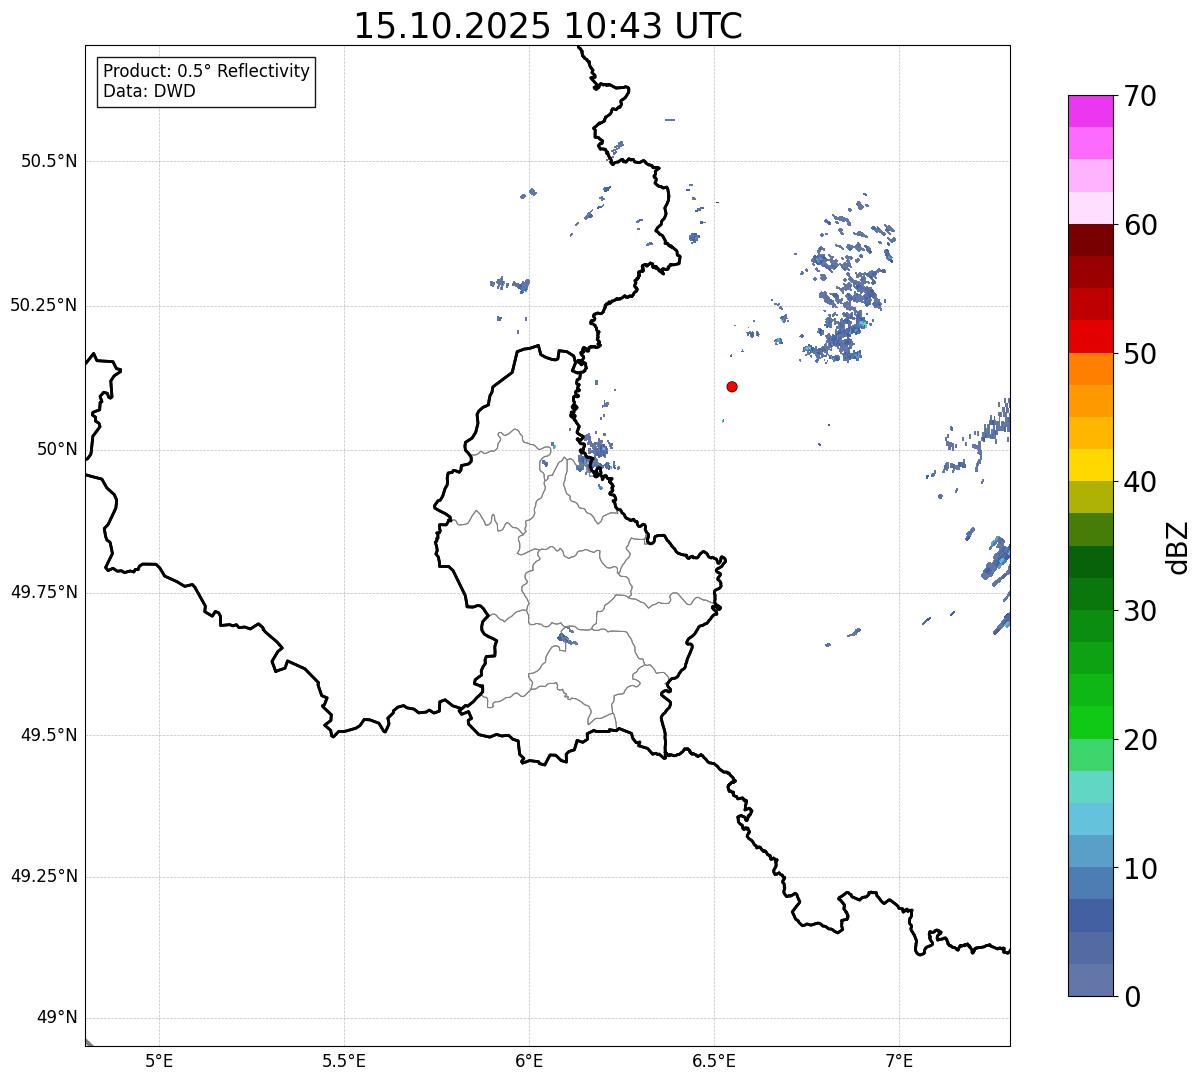Click the 'dBZ' colorbar axis label

click(1179, 547)
